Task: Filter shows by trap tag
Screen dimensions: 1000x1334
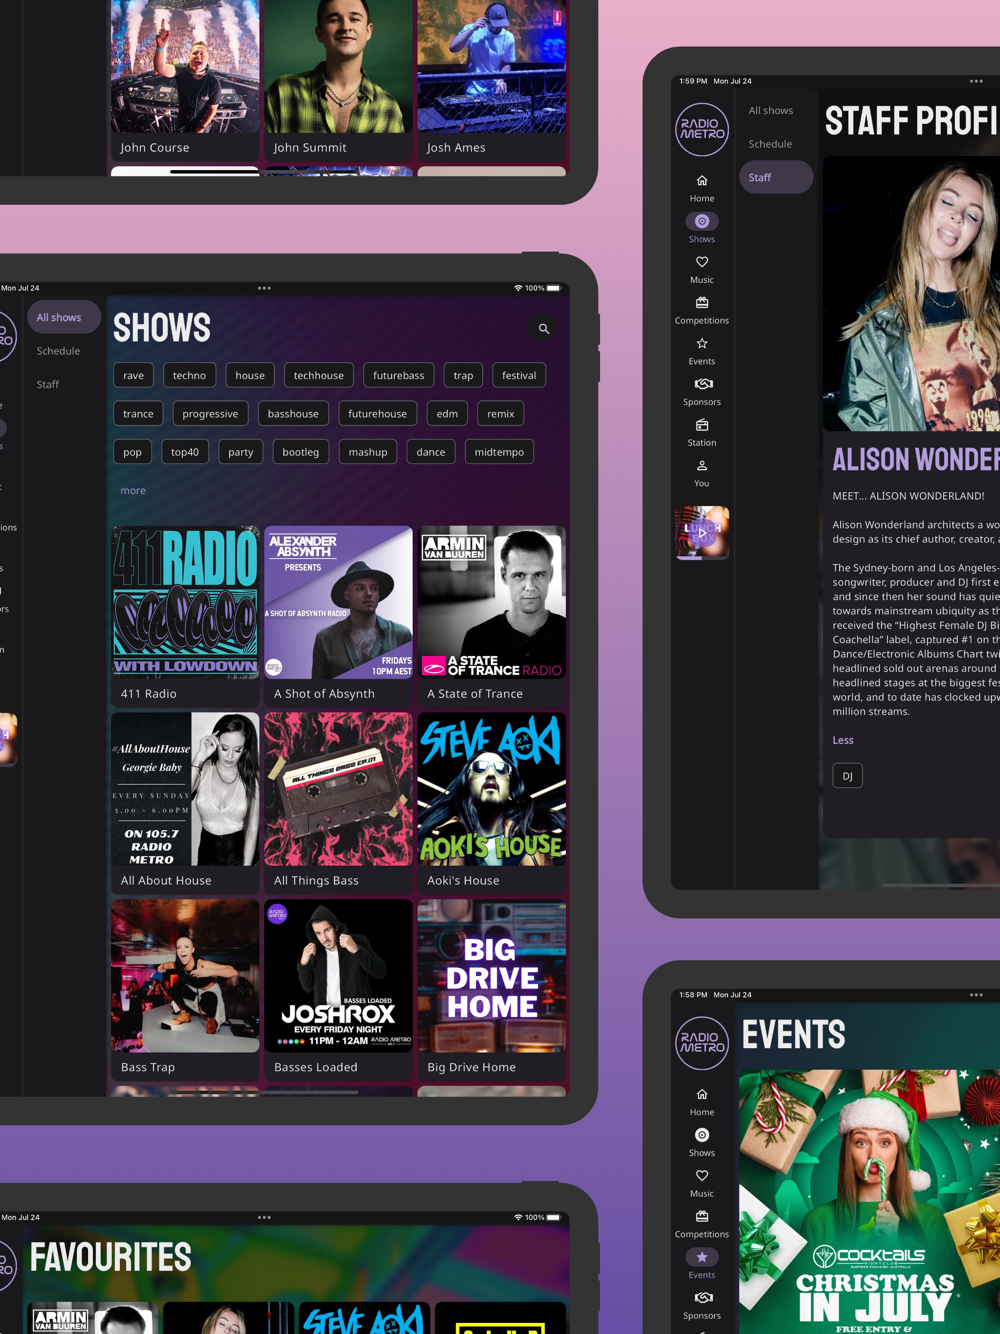Action: coord(463,376)
